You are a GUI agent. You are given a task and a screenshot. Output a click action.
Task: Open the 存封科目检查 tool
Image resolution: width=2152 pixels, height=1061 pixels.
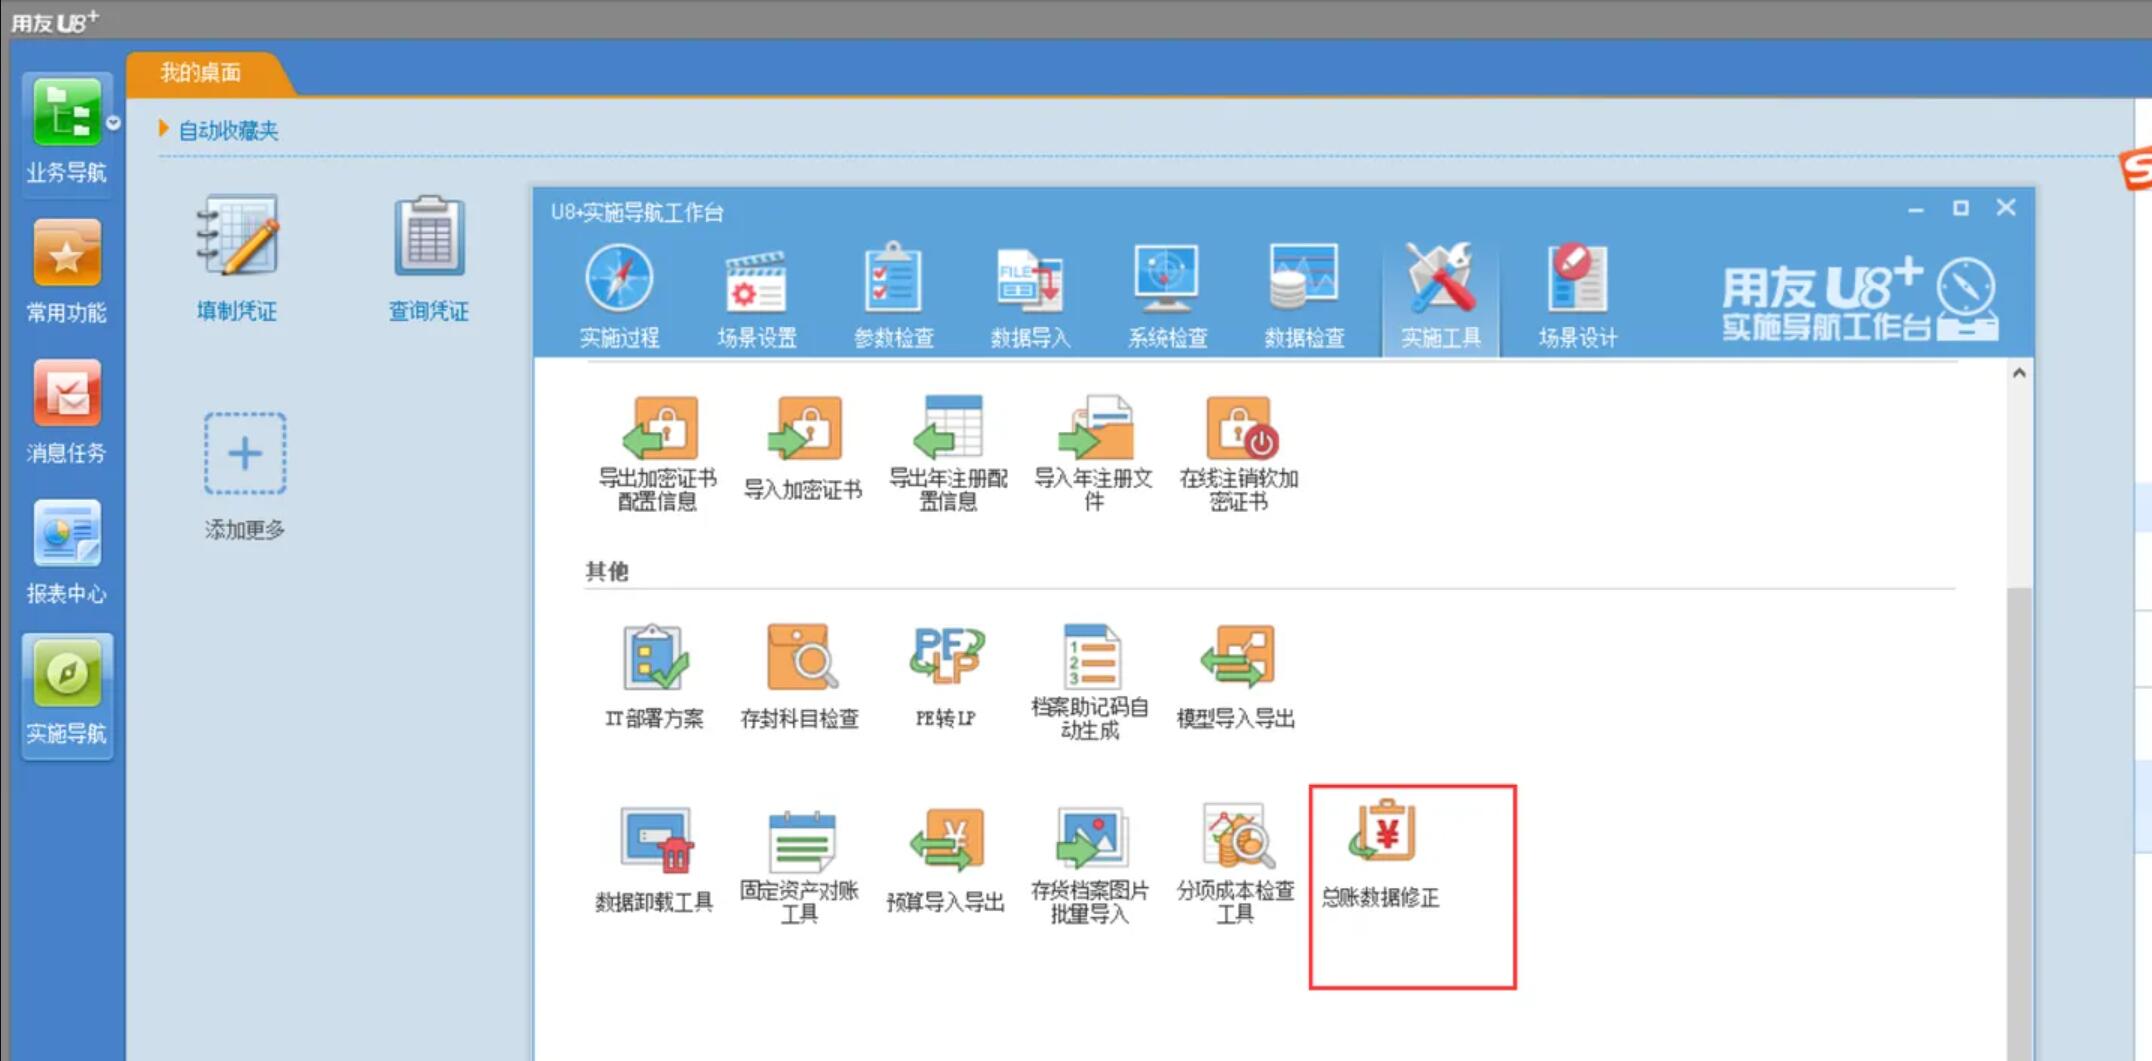(x=800, y=677)
